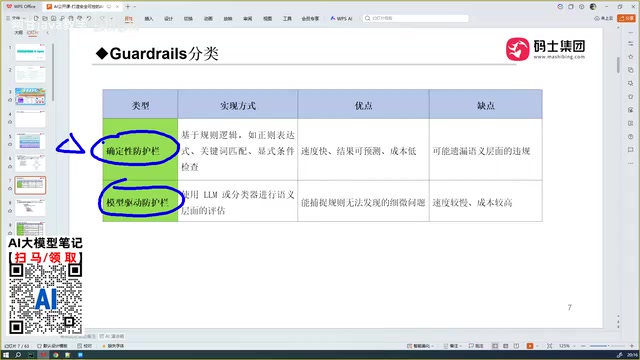
Task: Click the 优点 table header cell
Action: [363, 105]
